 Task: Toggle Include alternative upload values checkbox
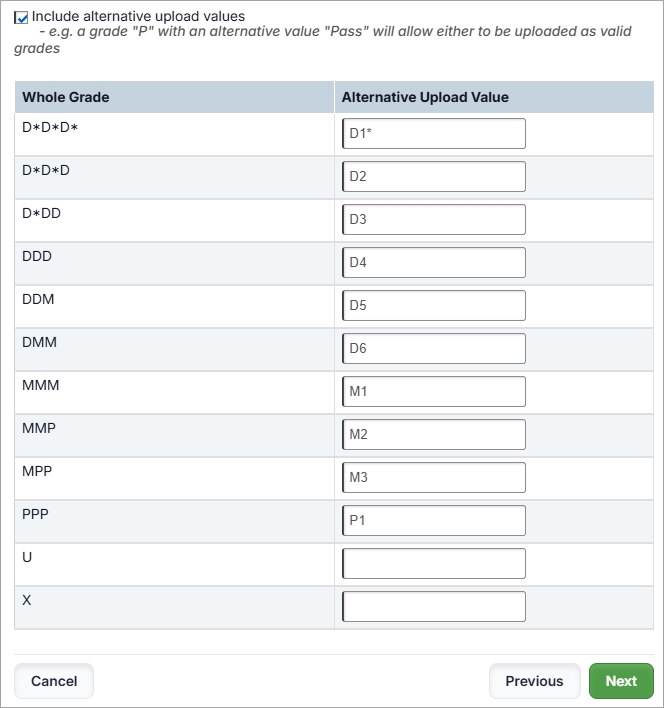[x=22, y=17]
